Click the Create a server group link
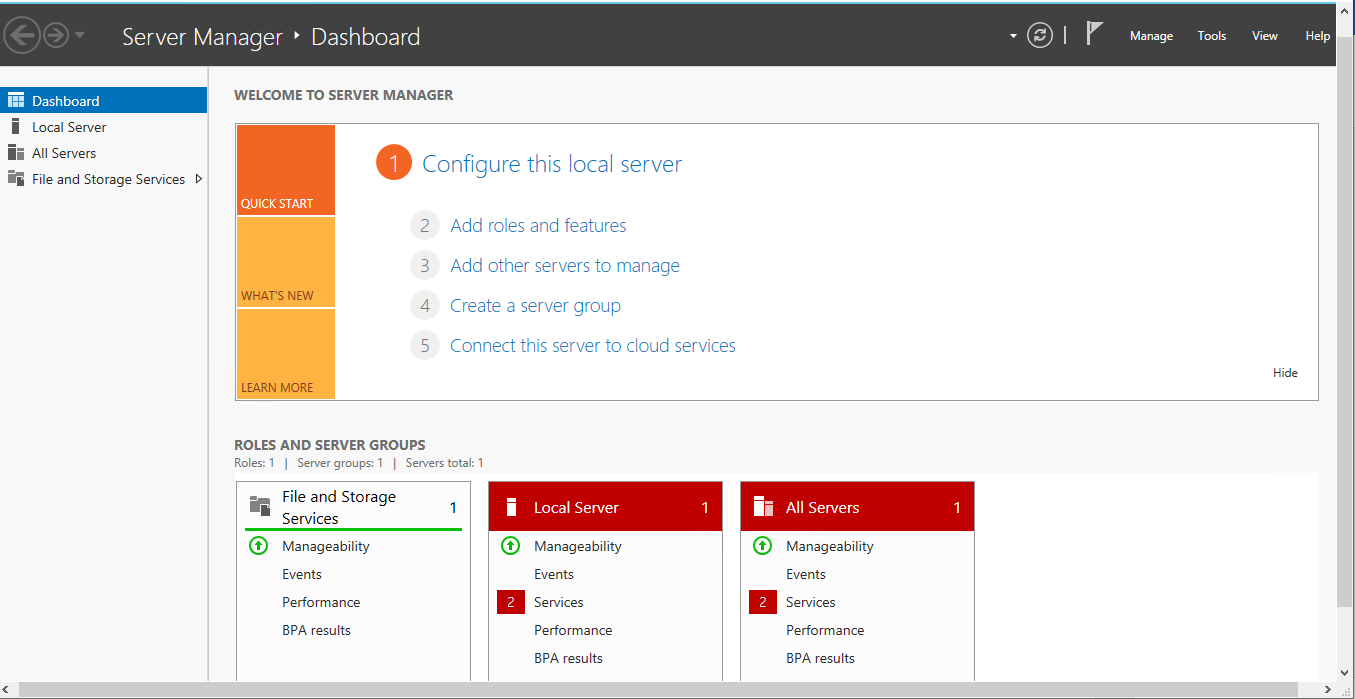Viewport: 1355px width, 699px height. pyautogui.click(x=535, y=306)
